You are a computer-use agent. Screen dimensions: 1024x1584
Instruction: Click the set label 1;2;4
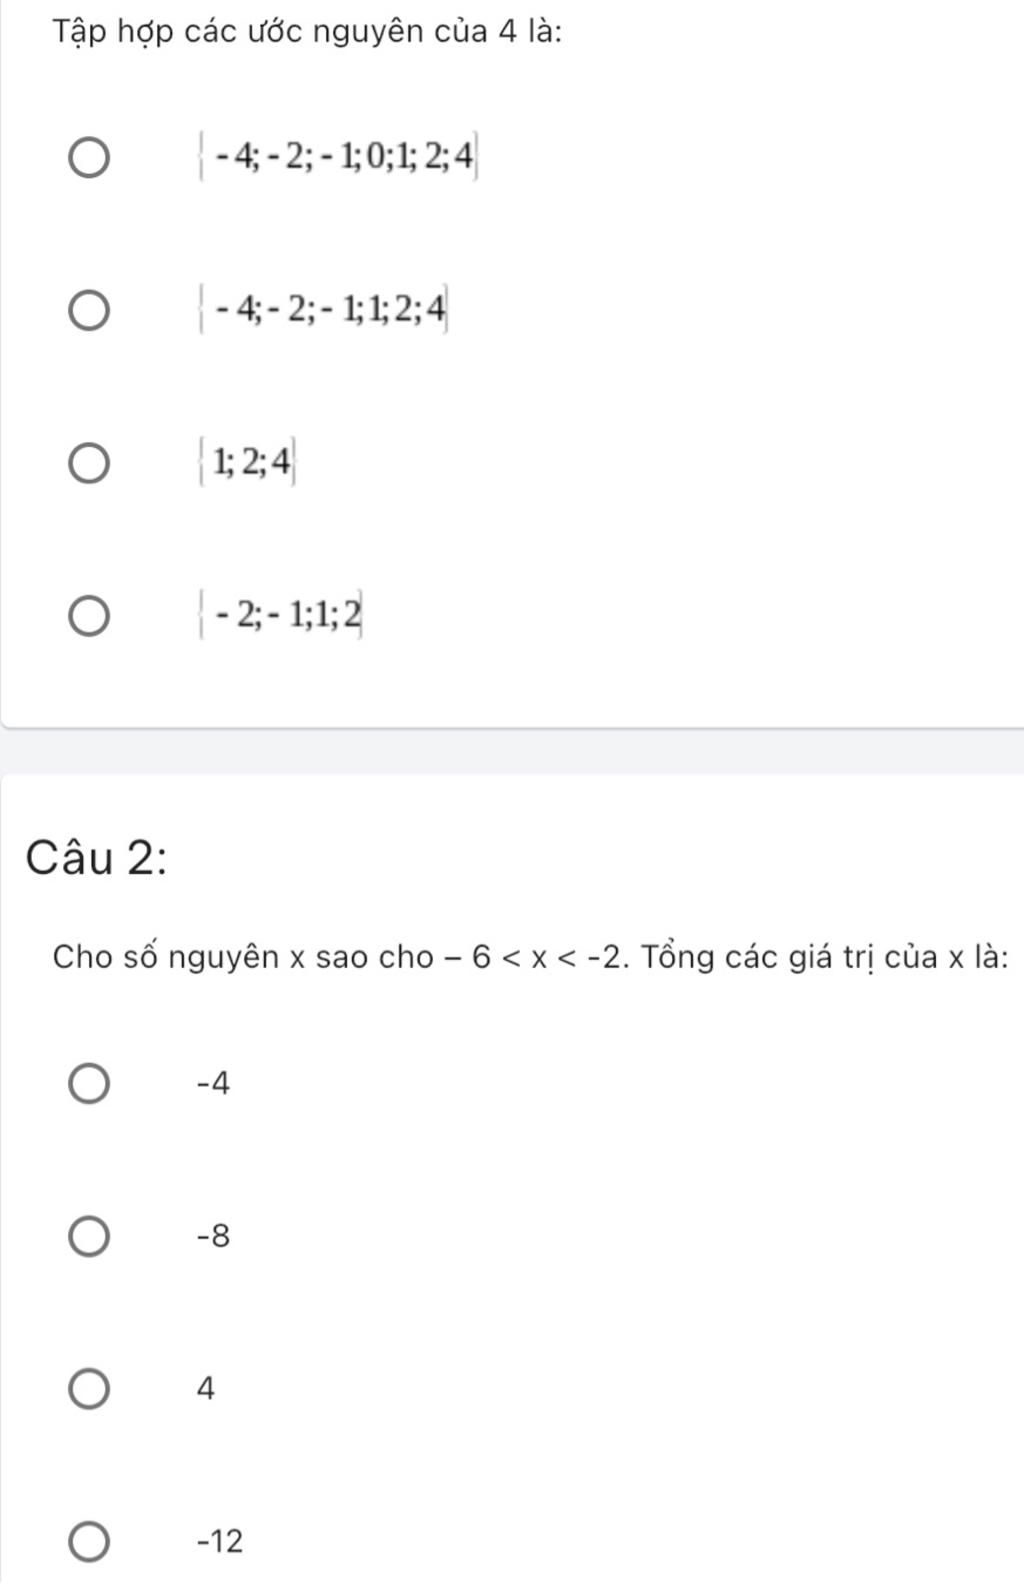coord(247,462)
